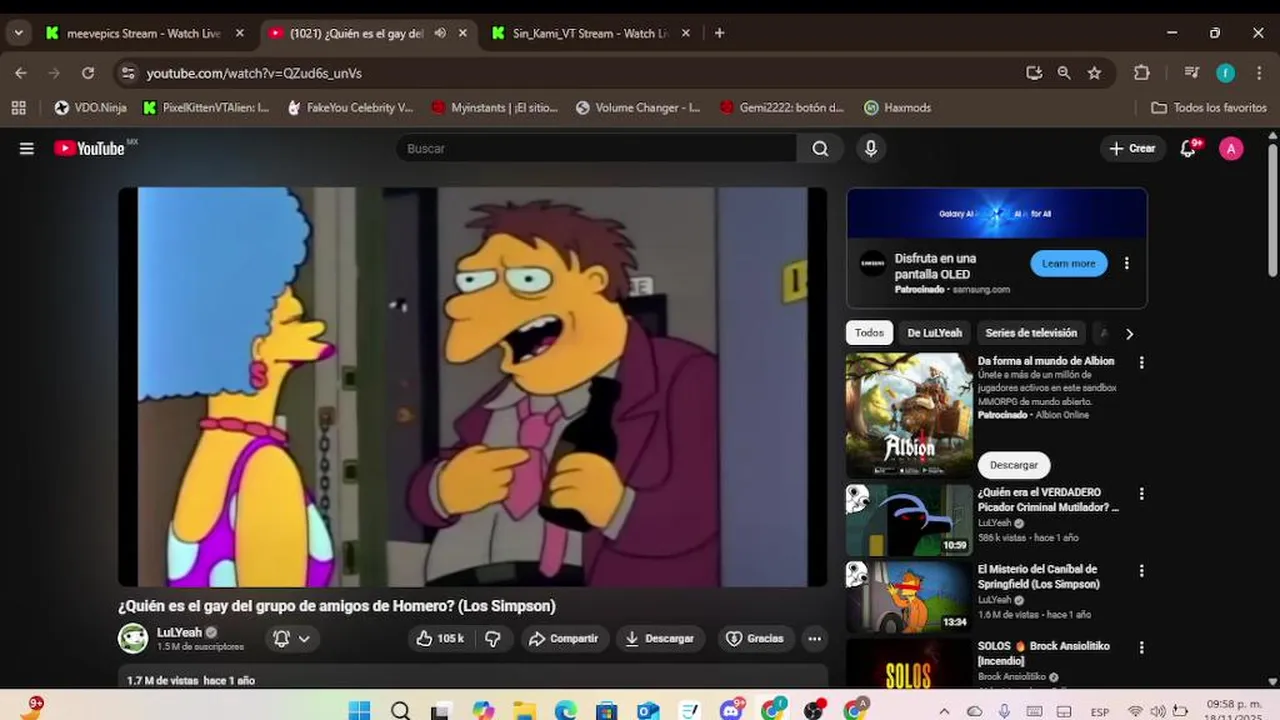Open the Picador Criminal Mutilador thumbnail
Image resolution: width=1280 pixels, height=720 pixels.
coord(909,520)
